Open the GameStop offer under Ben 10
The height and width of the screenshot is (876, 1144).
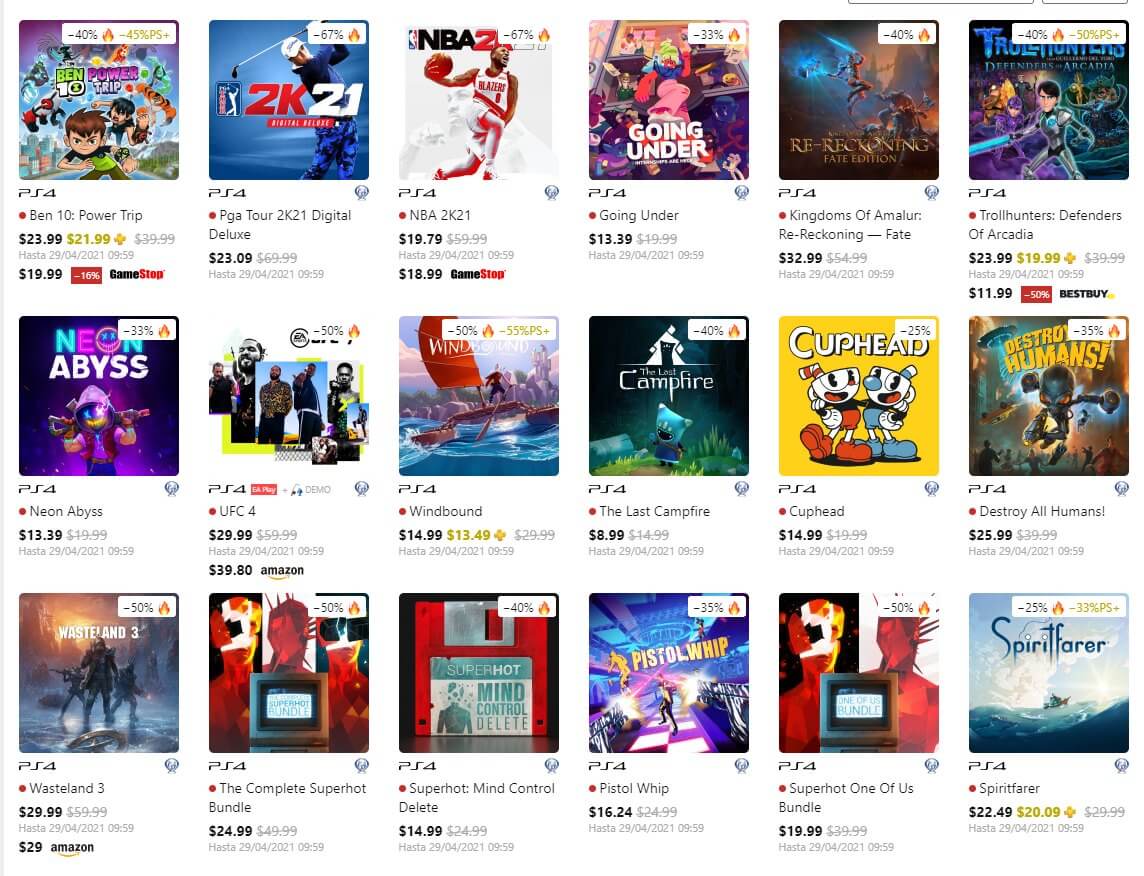click(92, 274)
